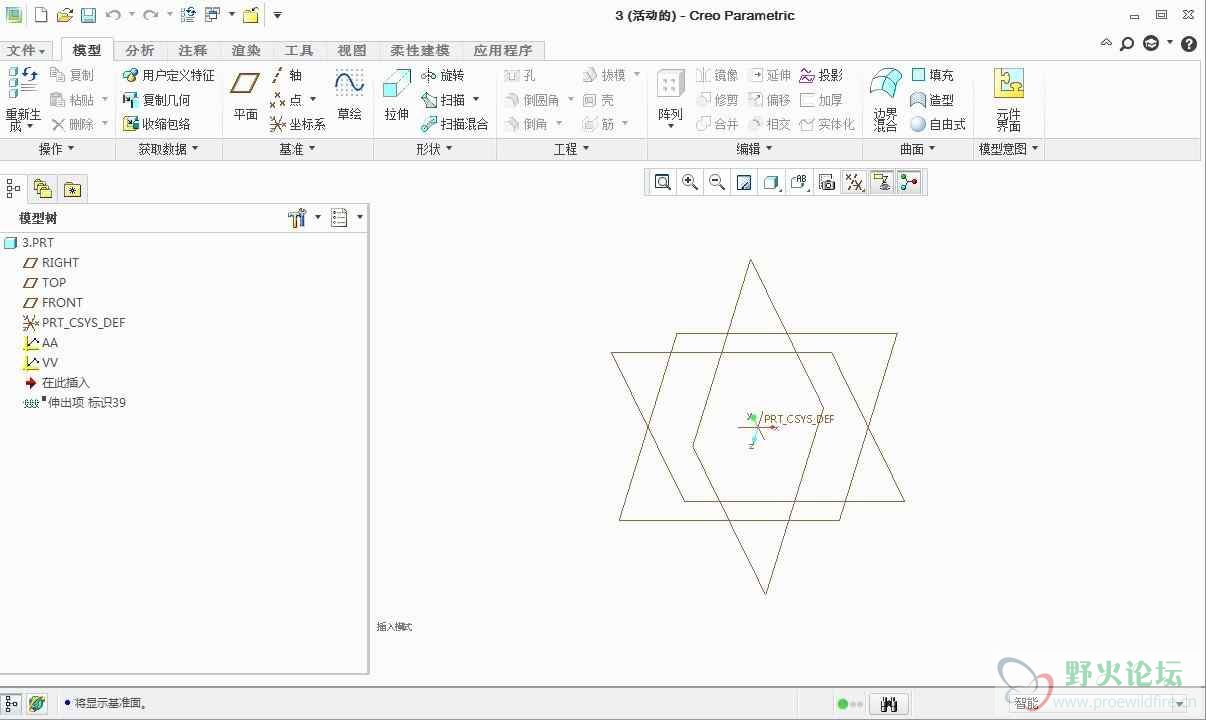Click the Fill (填充) surface tool

(933, 75)
